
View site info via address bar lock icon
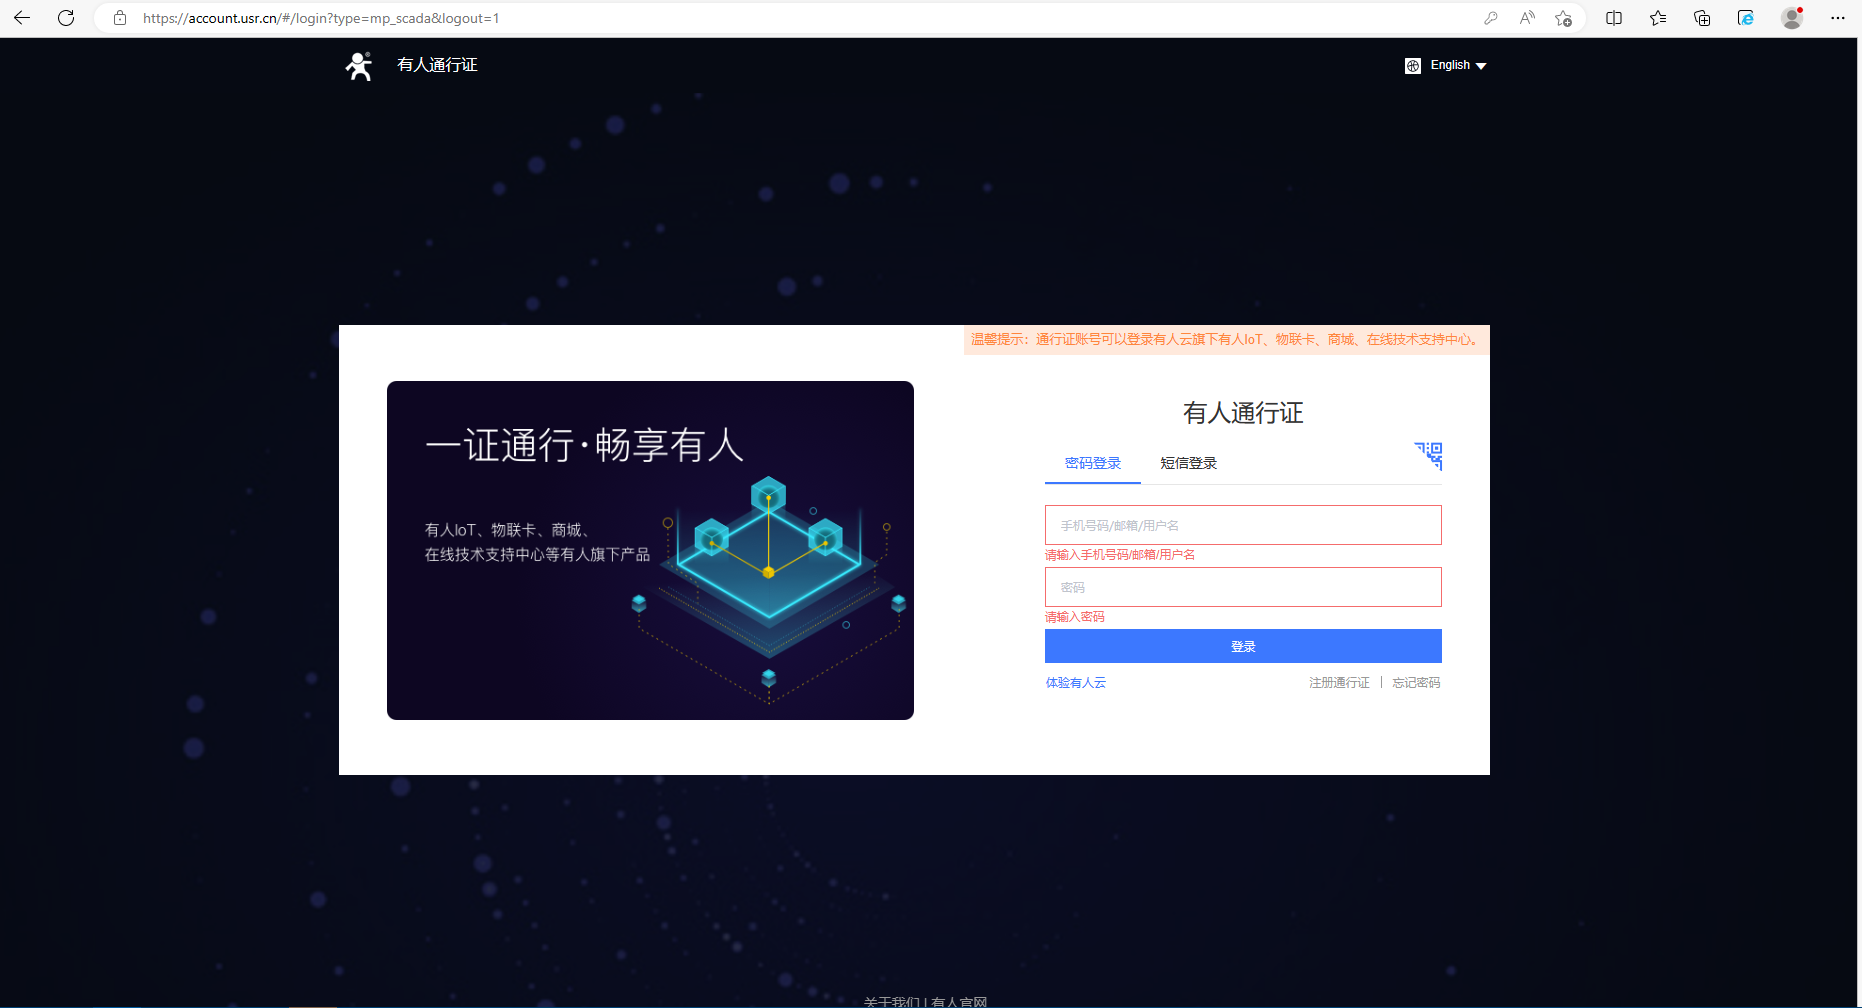click(x=120, y=18)
